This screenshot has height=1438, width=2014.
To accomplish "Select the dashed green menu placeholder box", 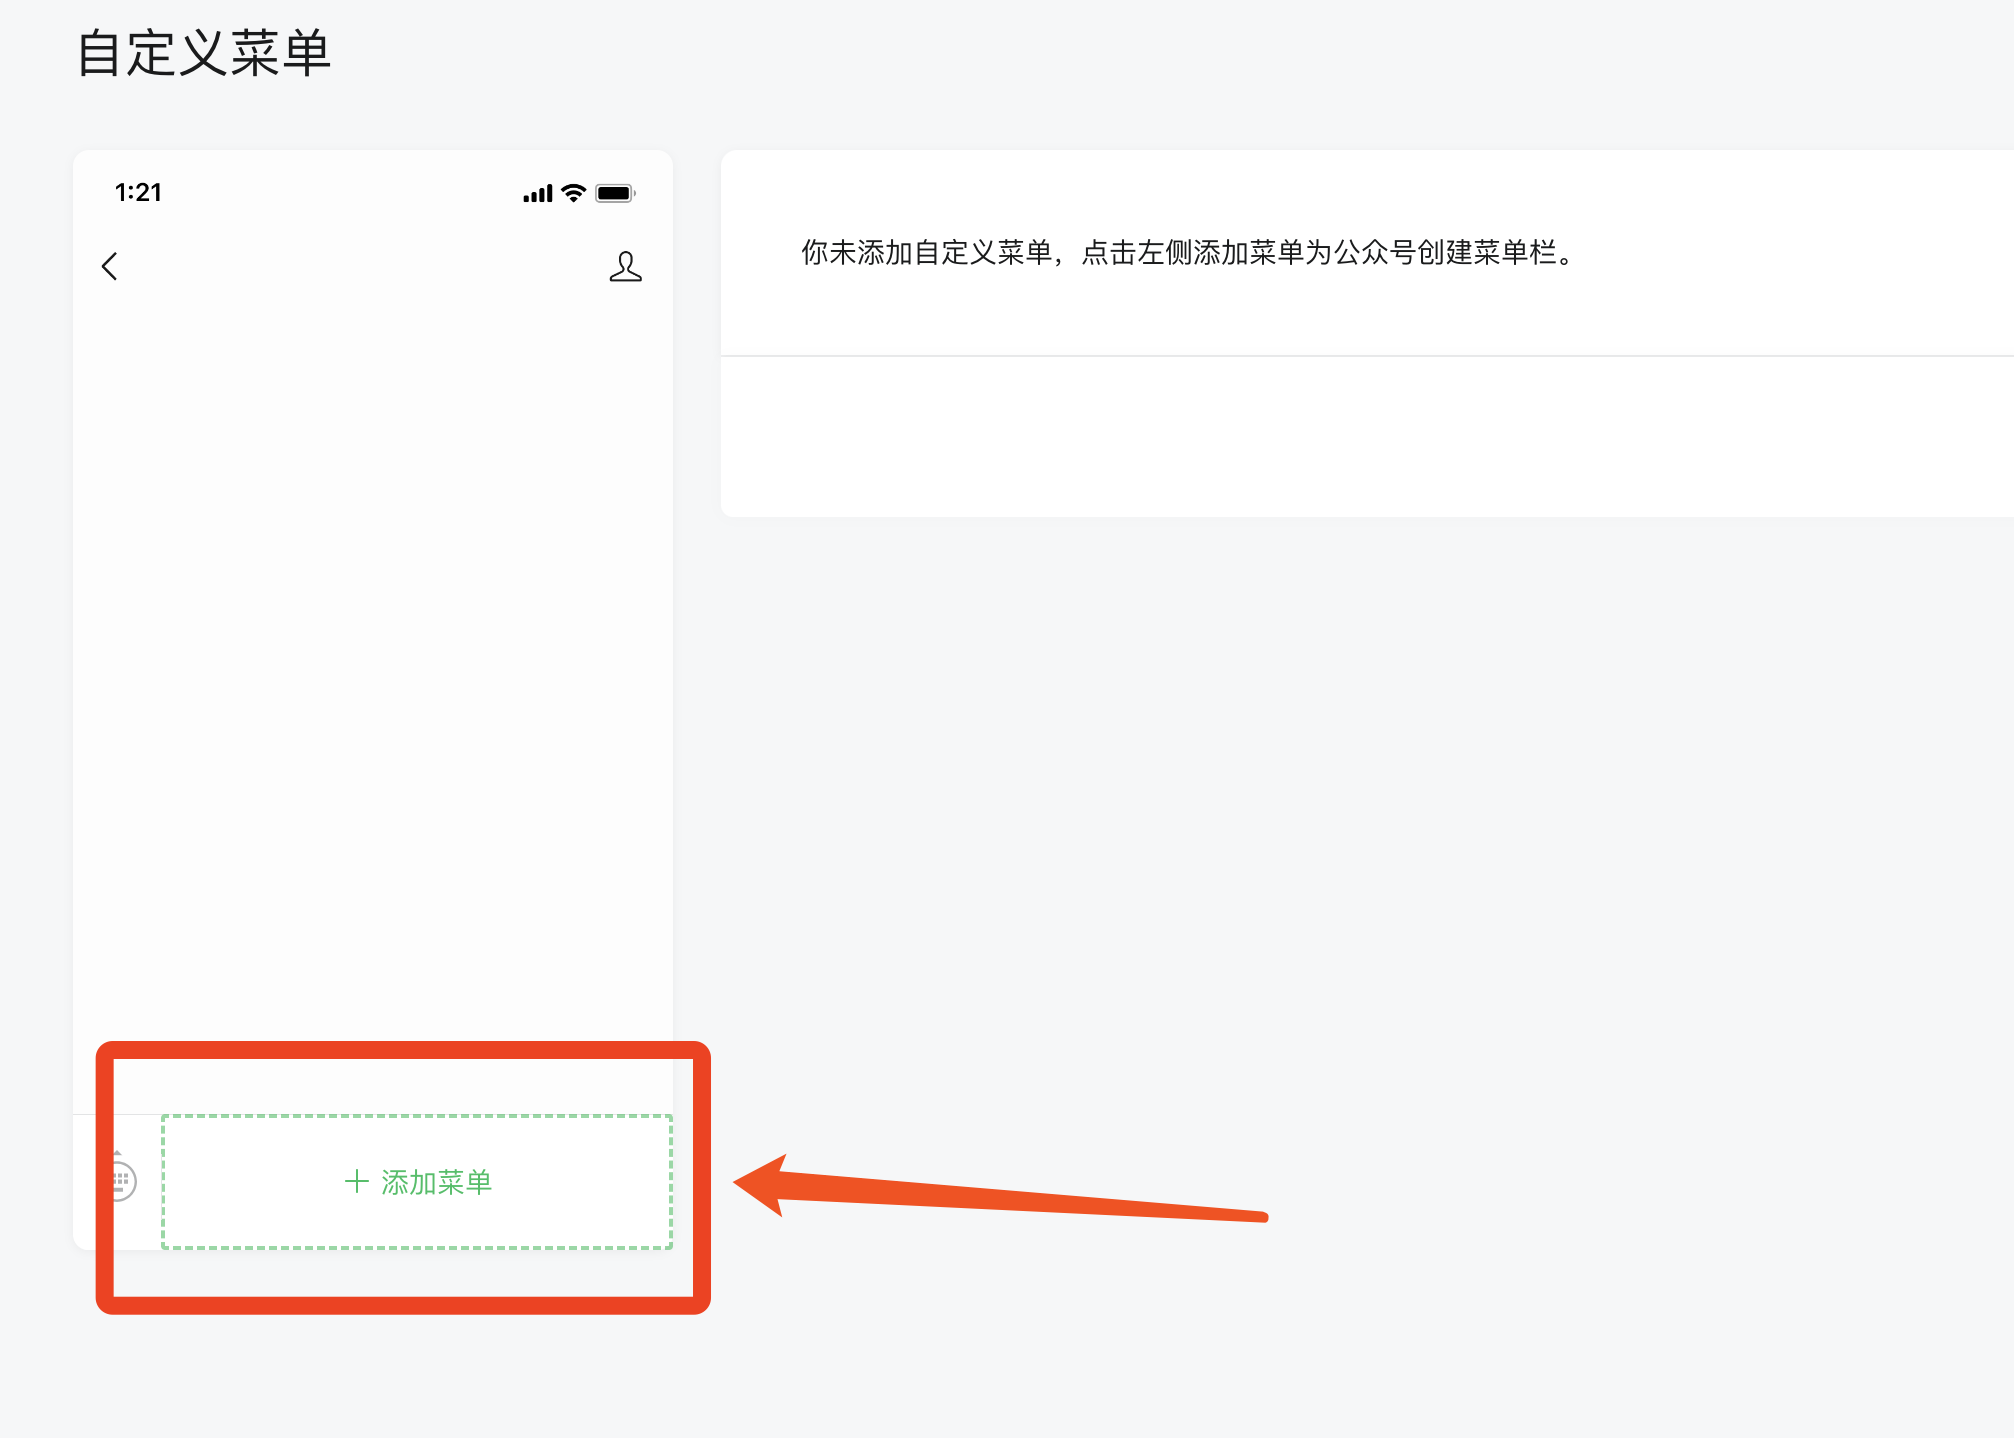I will 417,1182.
